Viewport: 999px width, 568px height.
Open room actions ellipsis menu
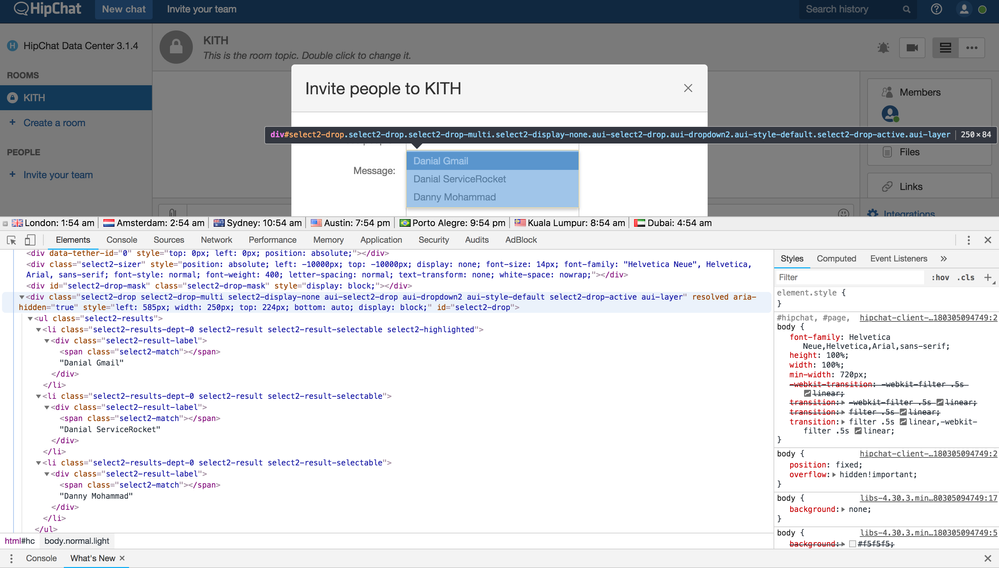coord(972,48)
